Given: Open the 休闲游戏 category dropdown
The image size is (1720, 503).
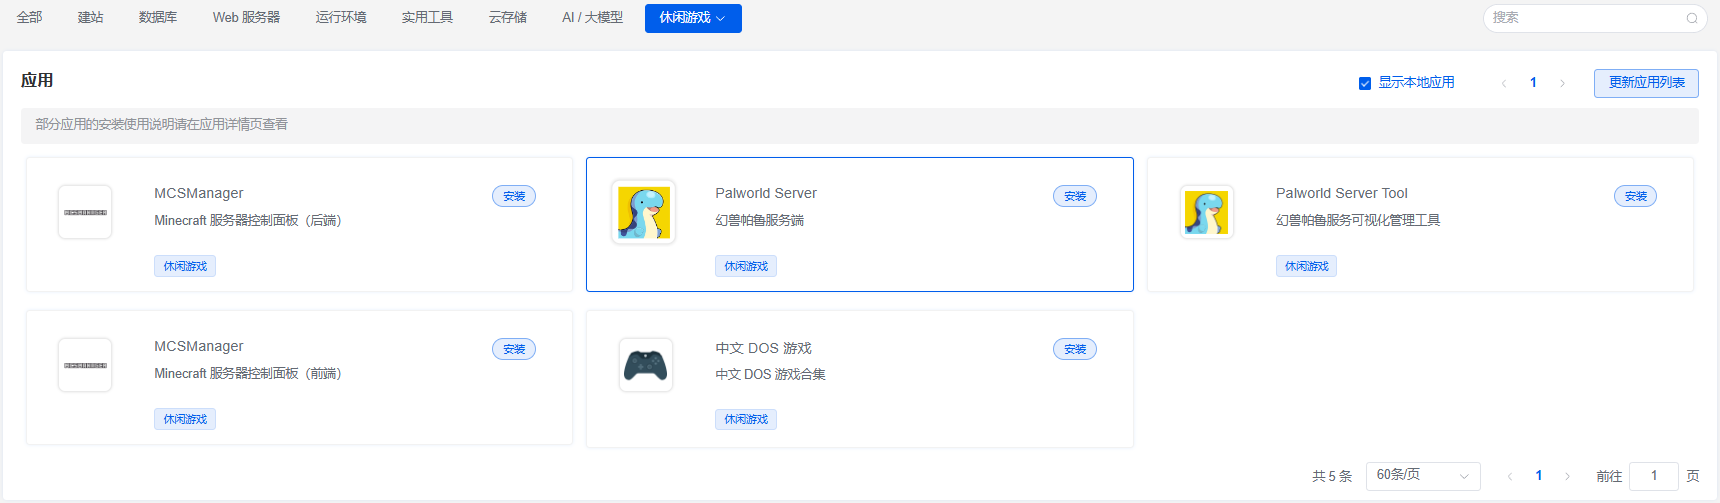Looking at the screenshot, I should (x=693, y=18).
